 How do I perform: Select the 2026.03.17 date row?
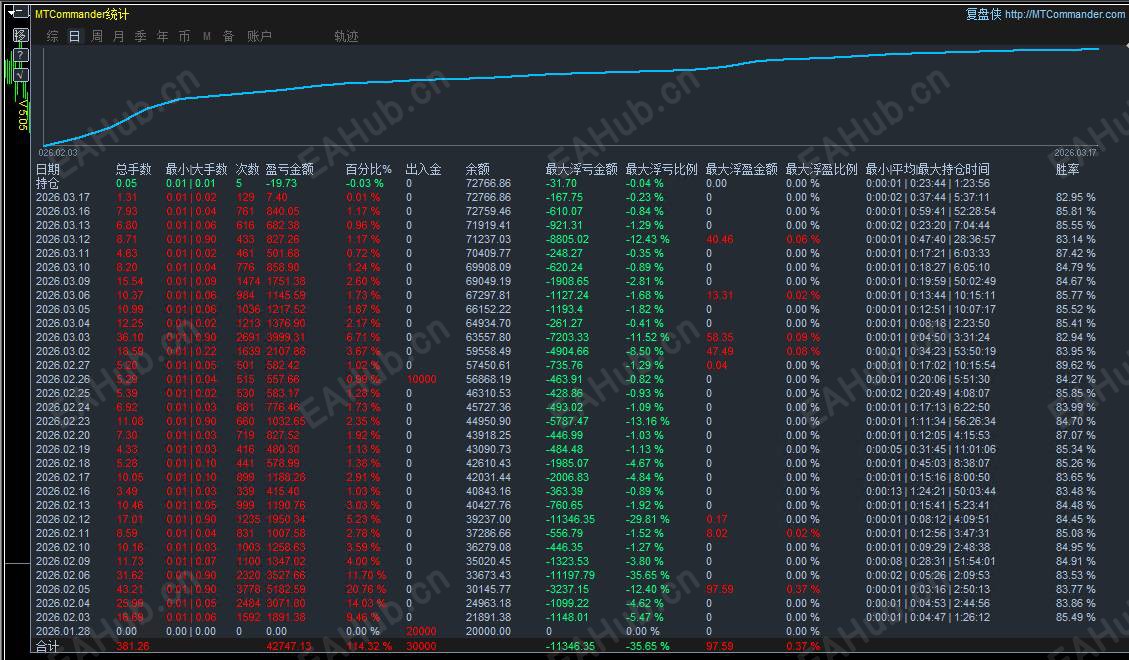[63, 197]
